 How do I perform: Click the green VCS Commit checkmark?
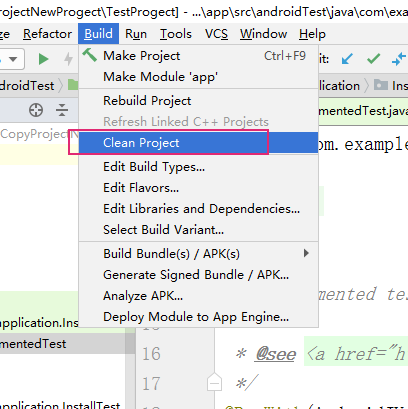point(373,59)
